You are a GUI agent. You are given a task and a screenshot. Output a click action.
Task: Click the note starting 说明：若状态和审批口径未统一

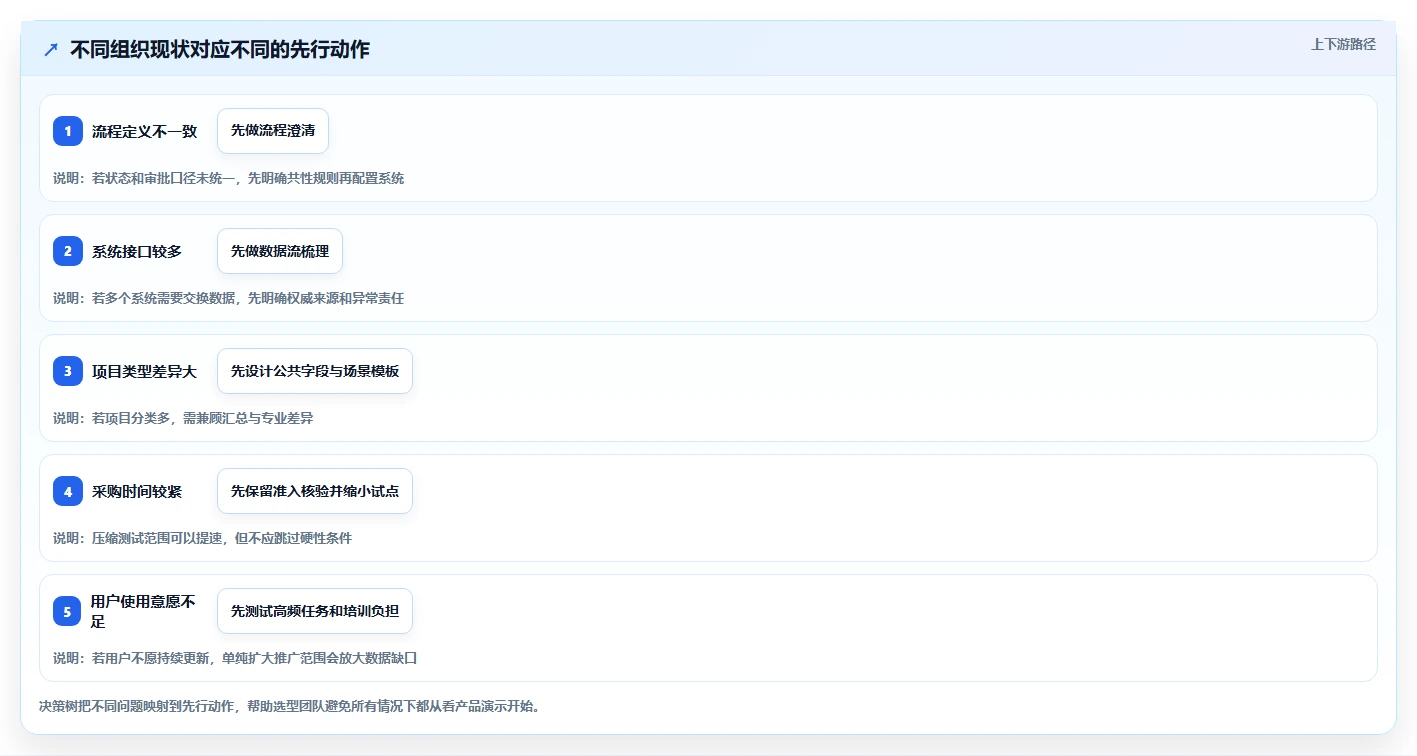229,178
